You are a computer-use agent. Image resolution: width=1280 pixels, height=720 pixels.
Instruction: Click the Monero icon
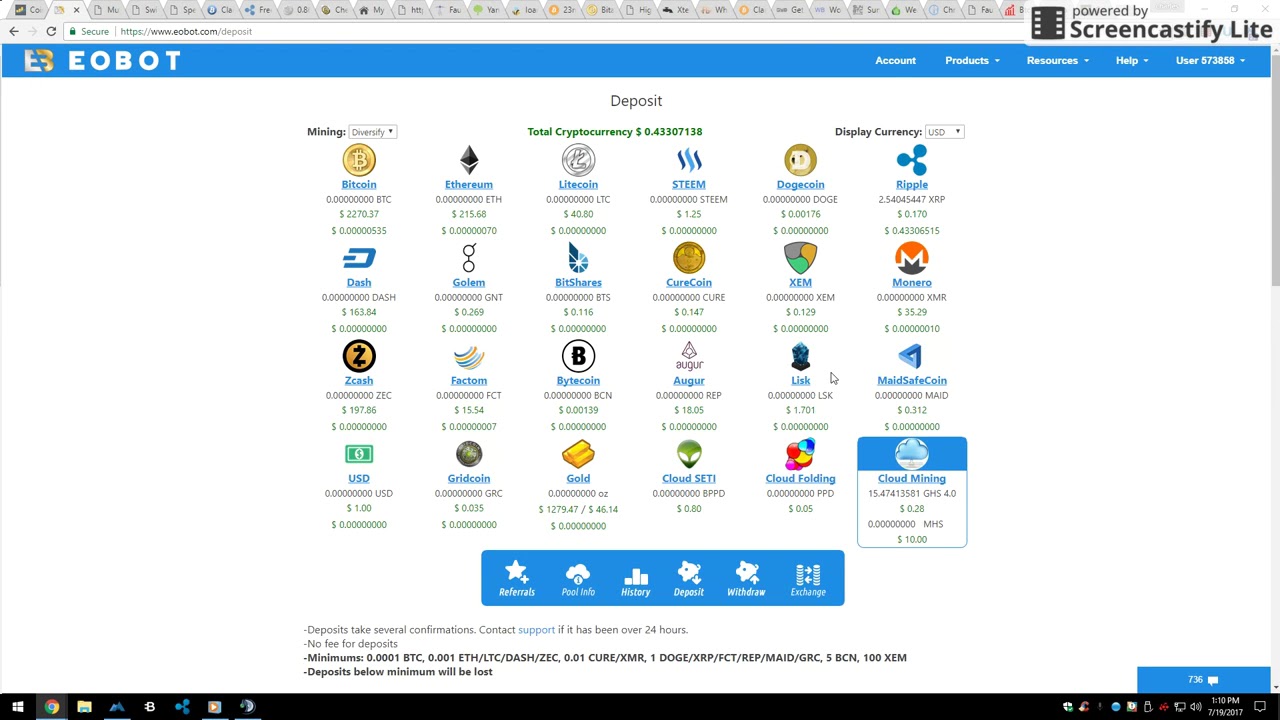(x=912, y=258)
